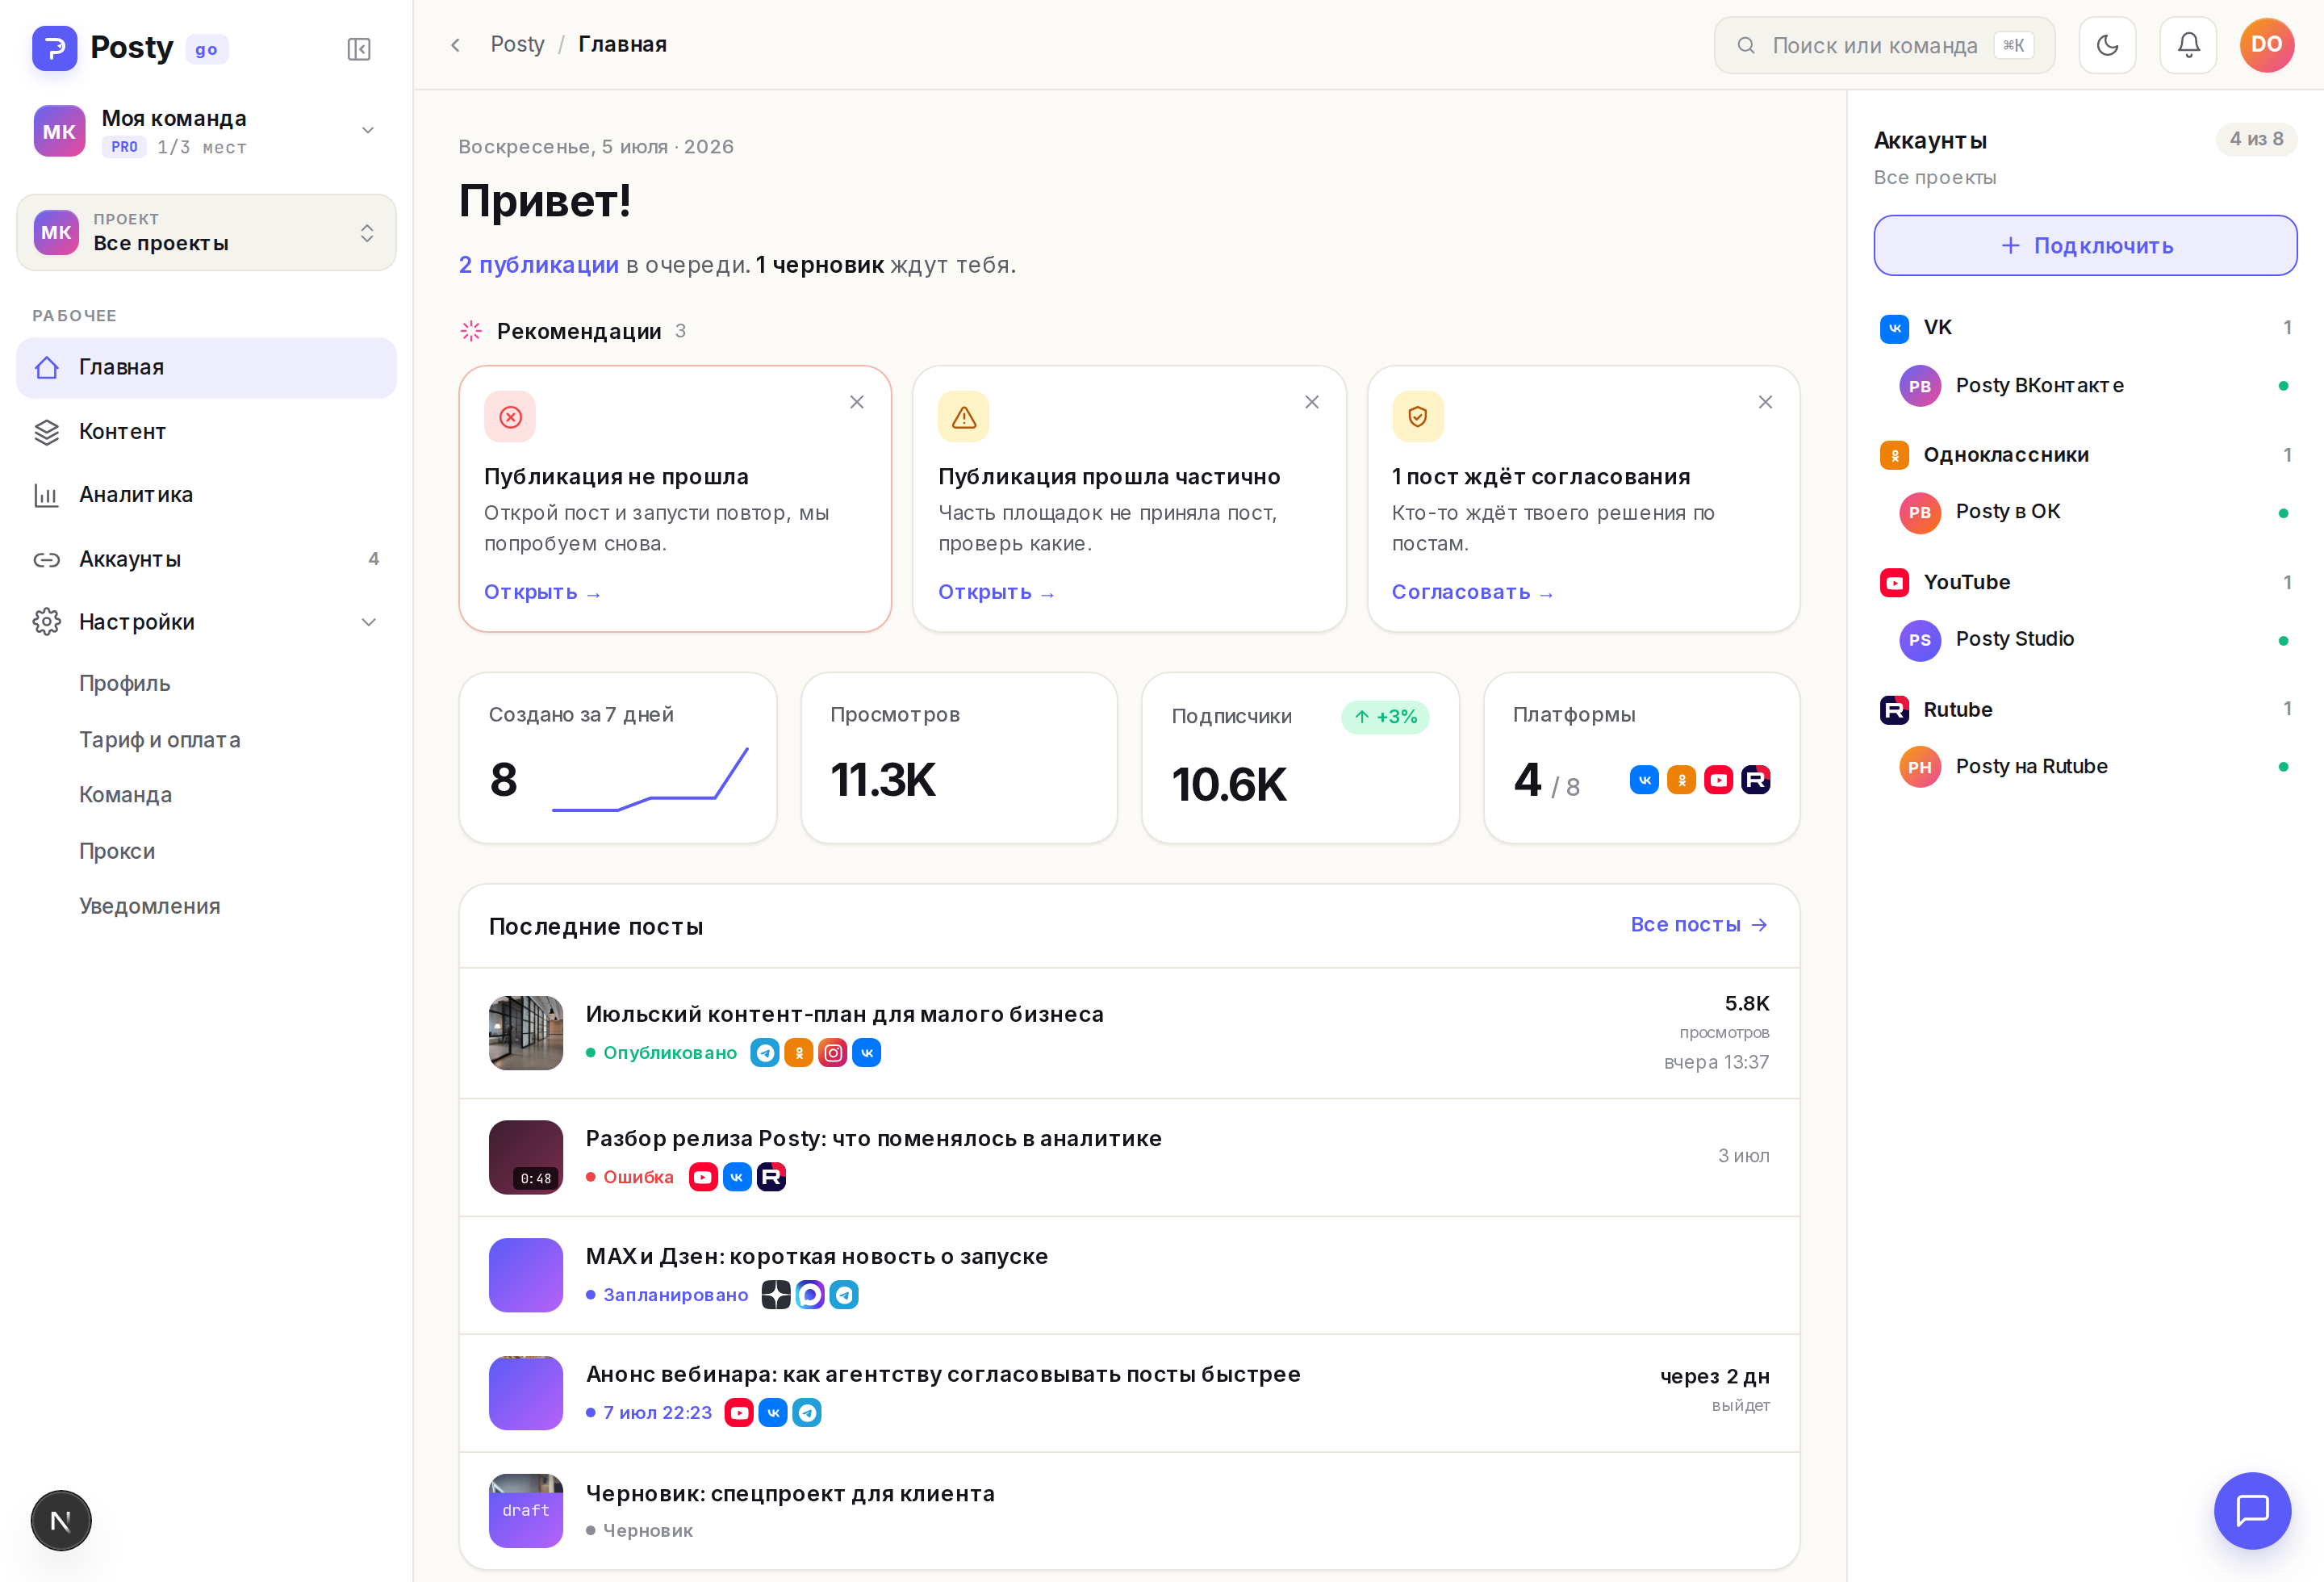Screen dimensions: 2324x1582
Task: Click Rutube platform icon in Аккаунты panel
Action: (1894, 710)
